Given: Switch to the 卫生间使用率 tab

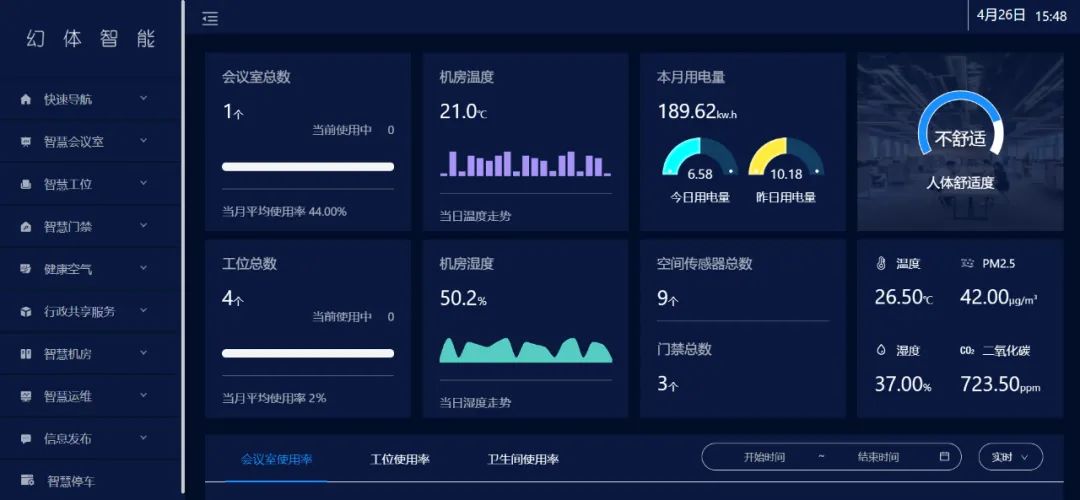Looking at the screenshot, I should 523,459.
